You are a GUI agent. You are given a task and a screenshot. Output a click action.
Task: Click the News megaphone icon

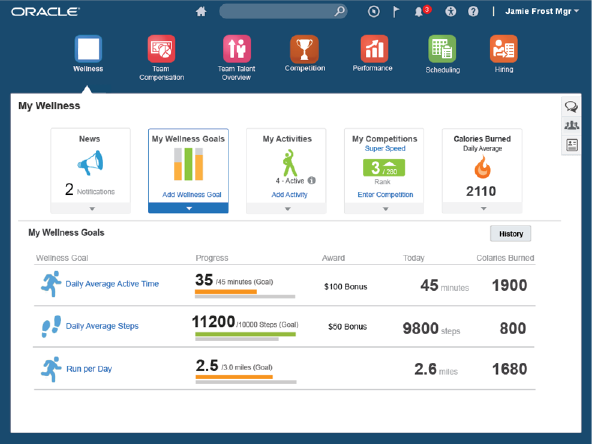[90, 163]
